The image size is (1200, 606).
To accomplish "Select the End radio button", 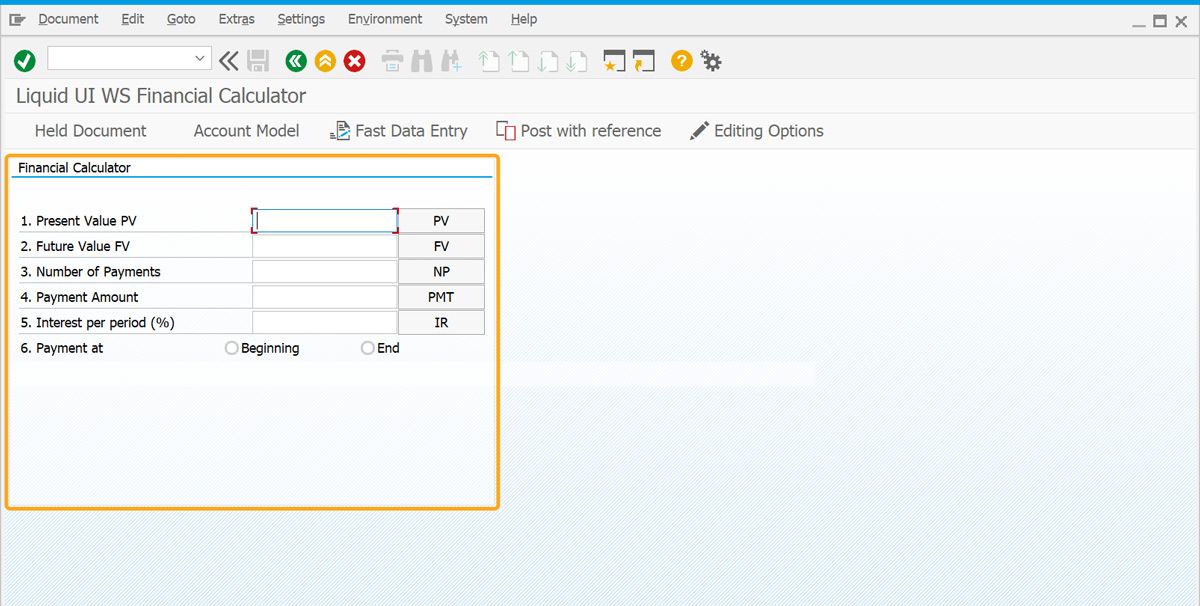I will coord(368,348).
